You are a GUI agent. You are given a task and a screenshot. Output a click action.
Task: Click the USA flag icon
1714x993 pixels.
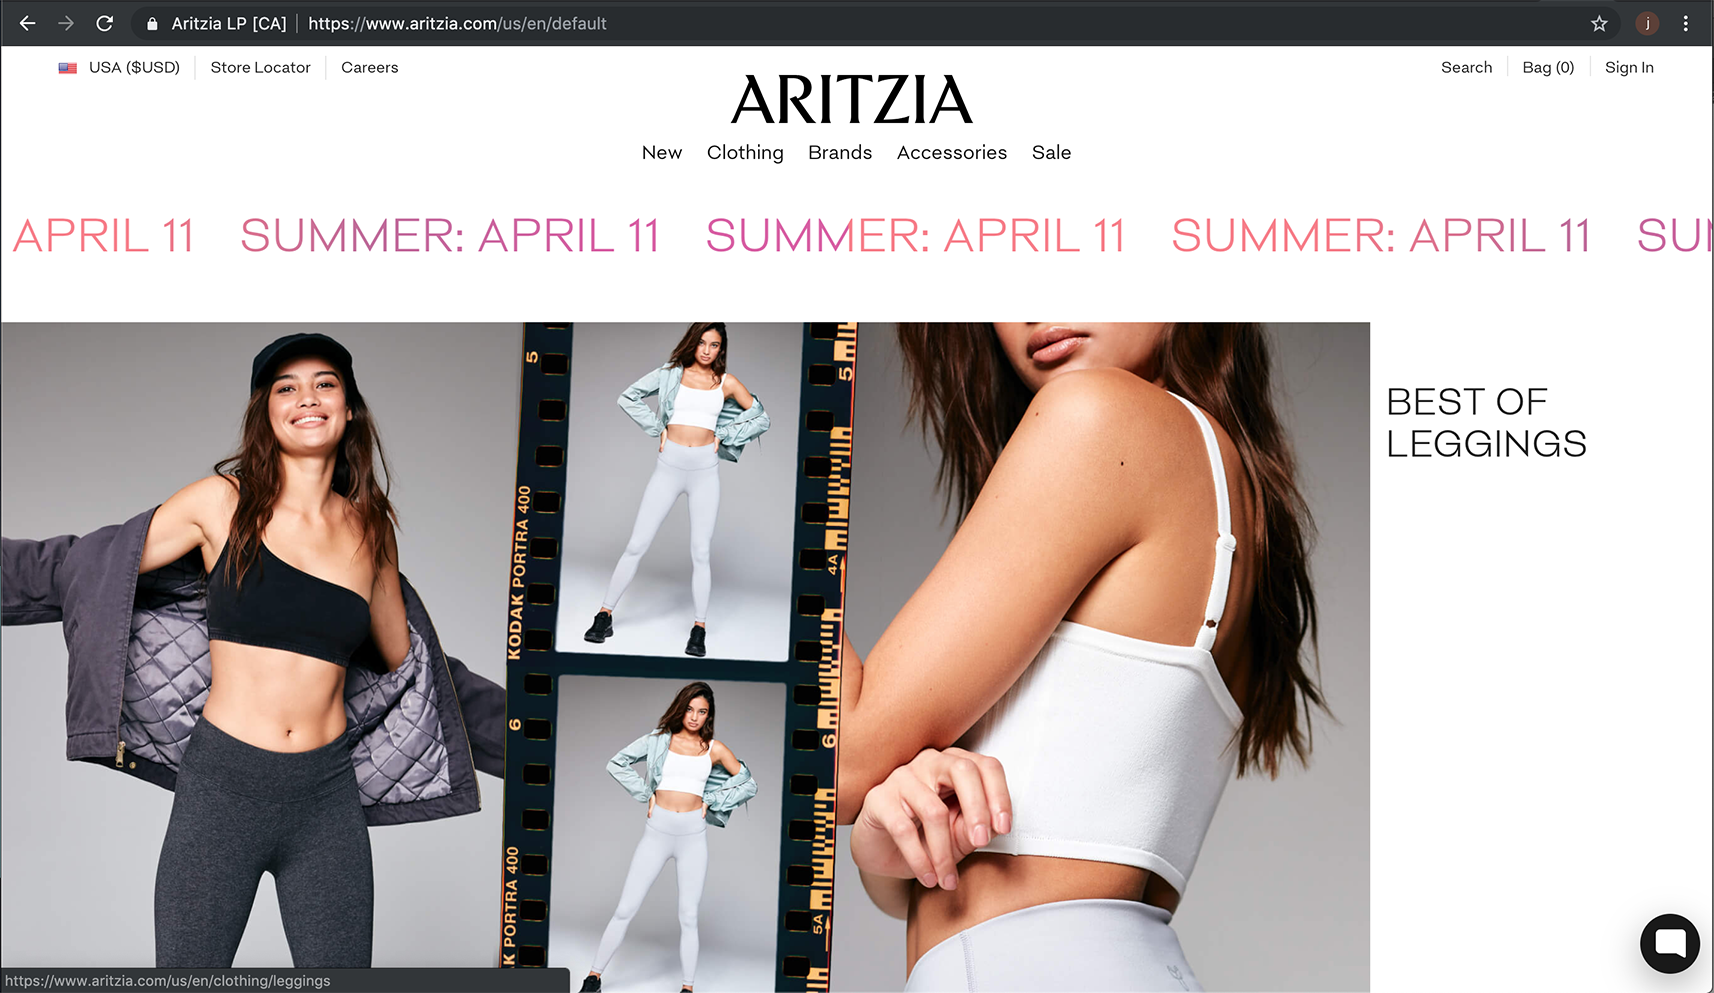(x=68, y=68)
